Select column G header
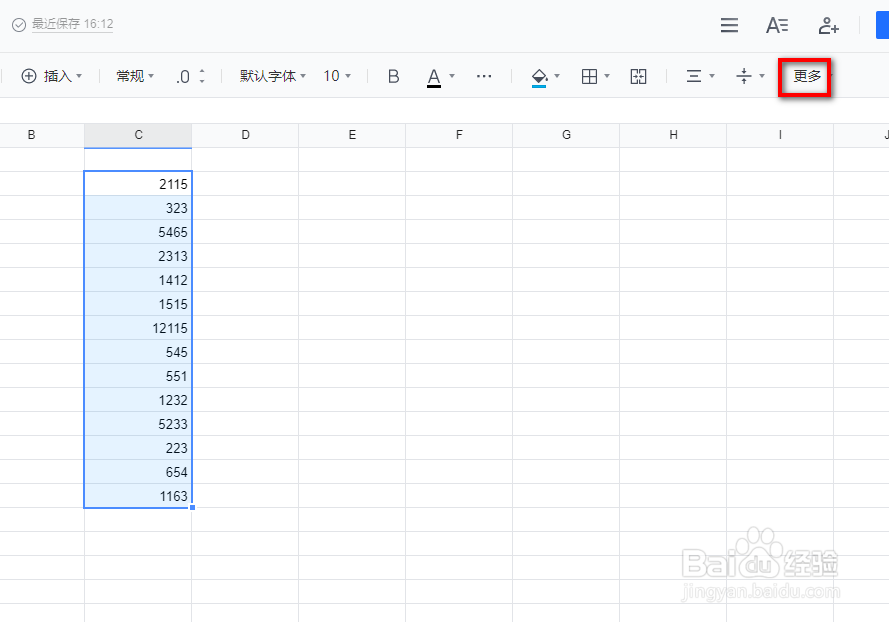 coord(566,135)
